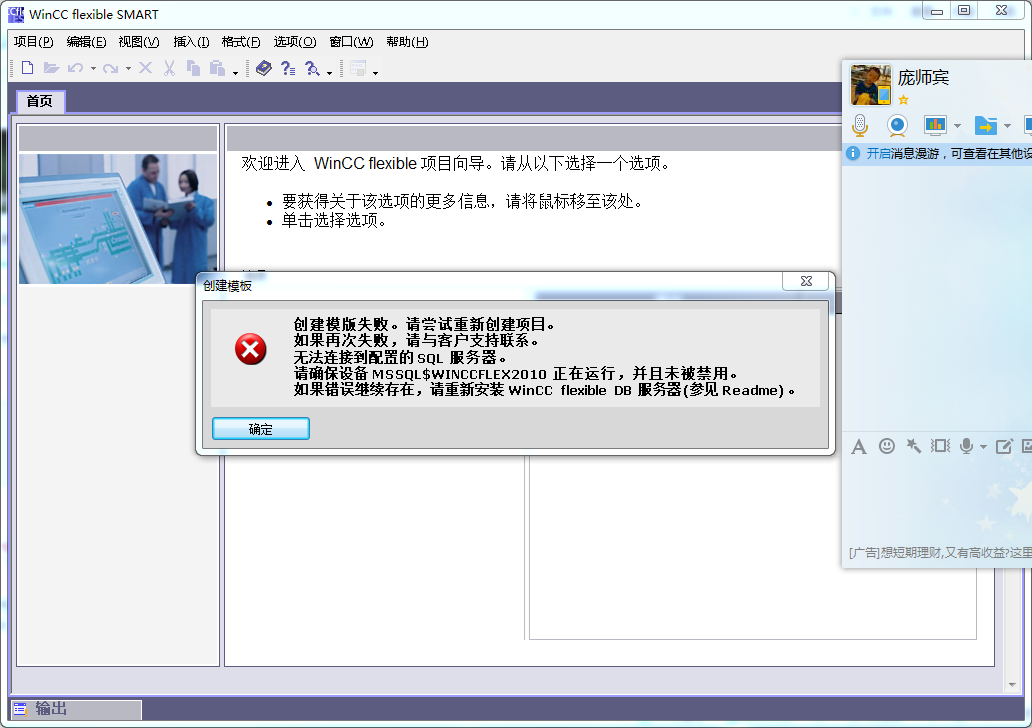Open the help book icon
Image resolution: width=1032 pixels, height=728 pixels.
click(264, 68)
